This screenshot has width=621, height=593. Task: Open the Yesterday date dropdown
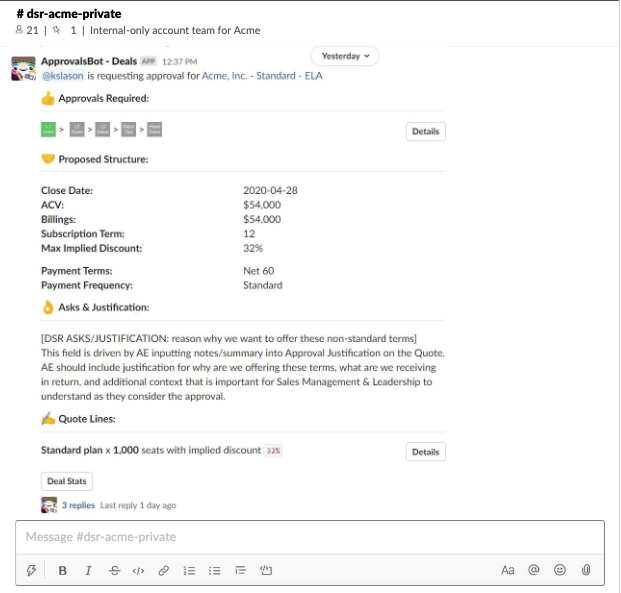point(345,56)
